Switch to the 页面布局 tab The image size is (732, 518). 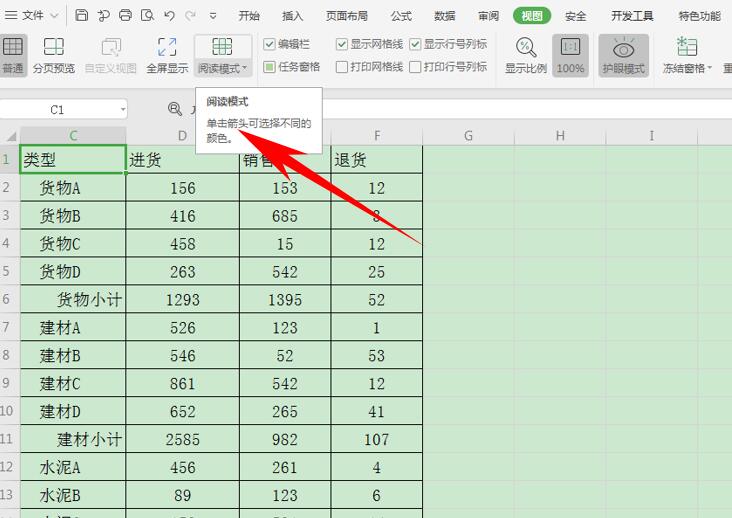tap(347, 16)
